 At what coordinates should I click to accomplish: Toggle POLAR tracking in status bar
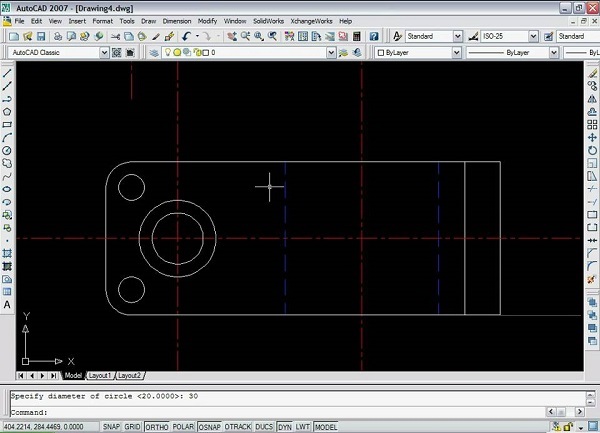(x=183, y=426)
